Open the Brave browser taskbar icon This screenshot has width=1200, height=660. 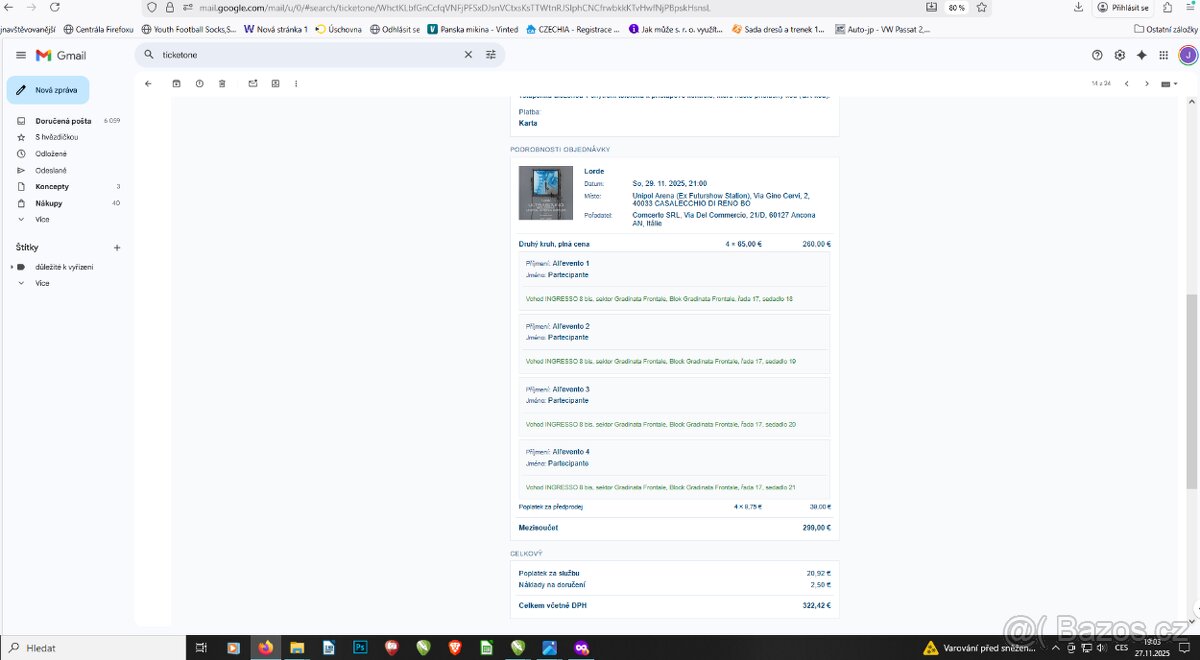pos(455,648)
